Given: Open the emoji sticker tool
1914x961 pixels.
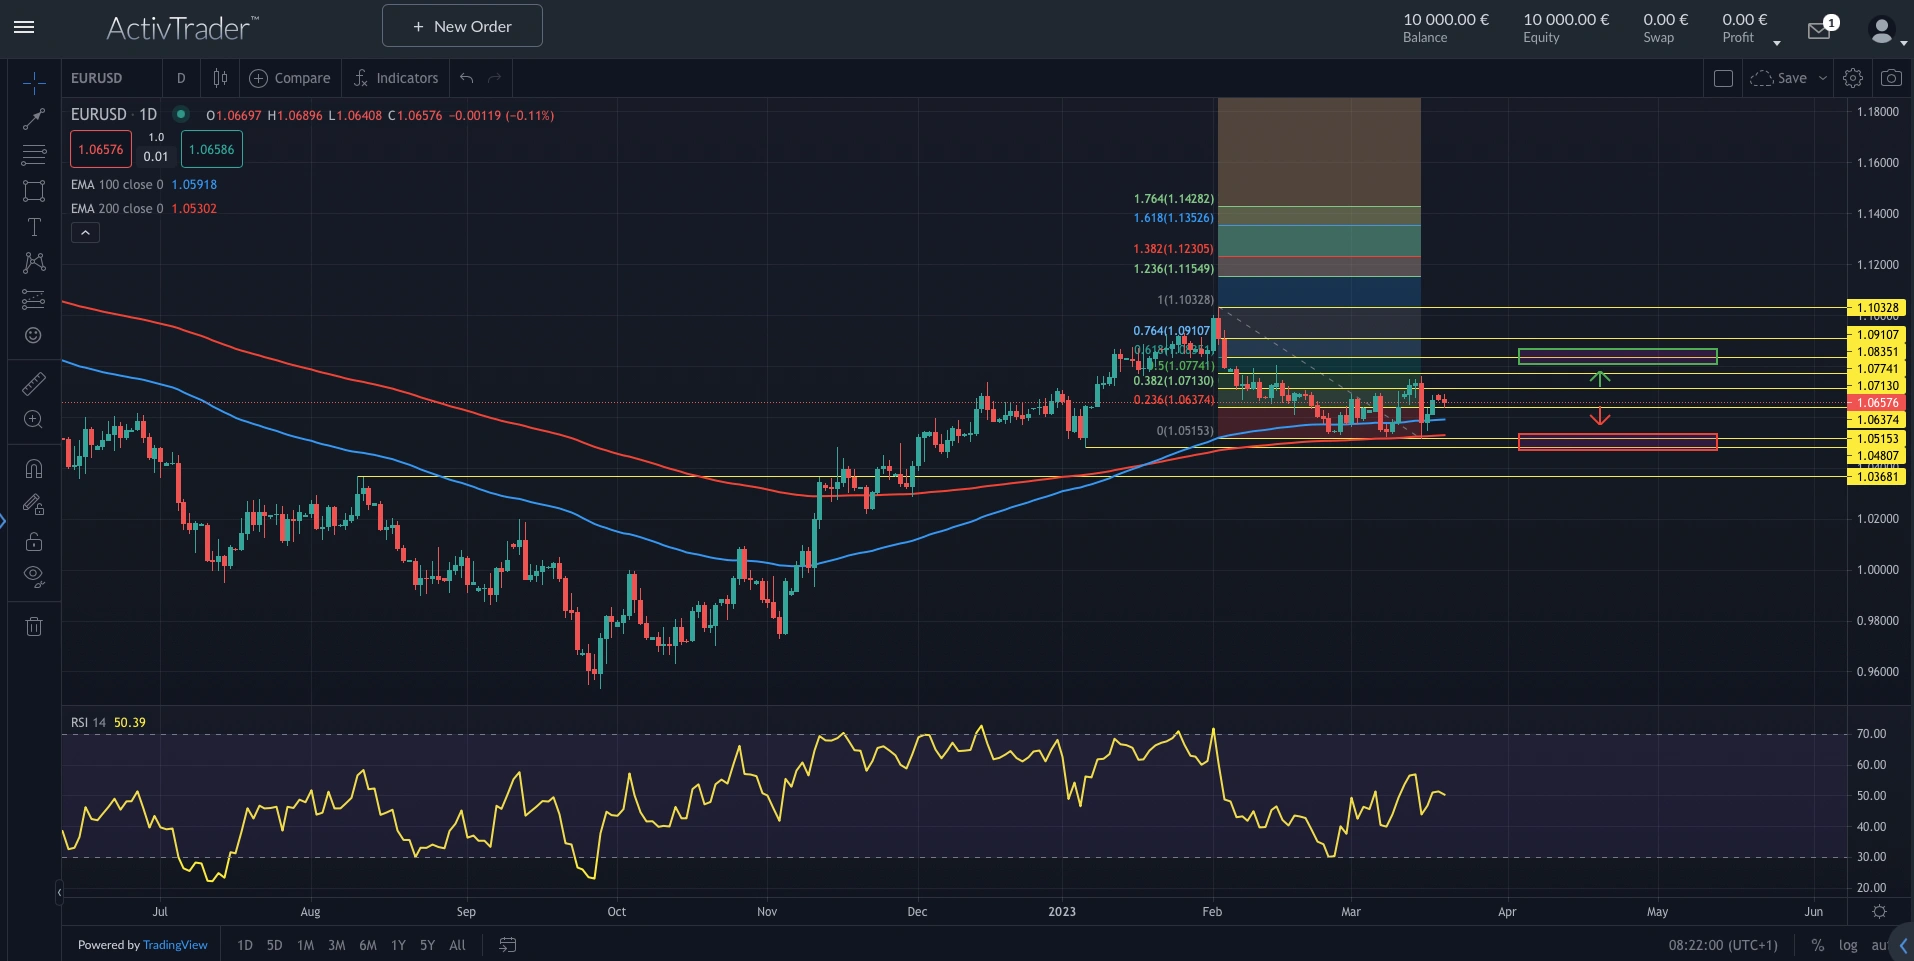Looking at the screenshot, I should pos(33,336).
